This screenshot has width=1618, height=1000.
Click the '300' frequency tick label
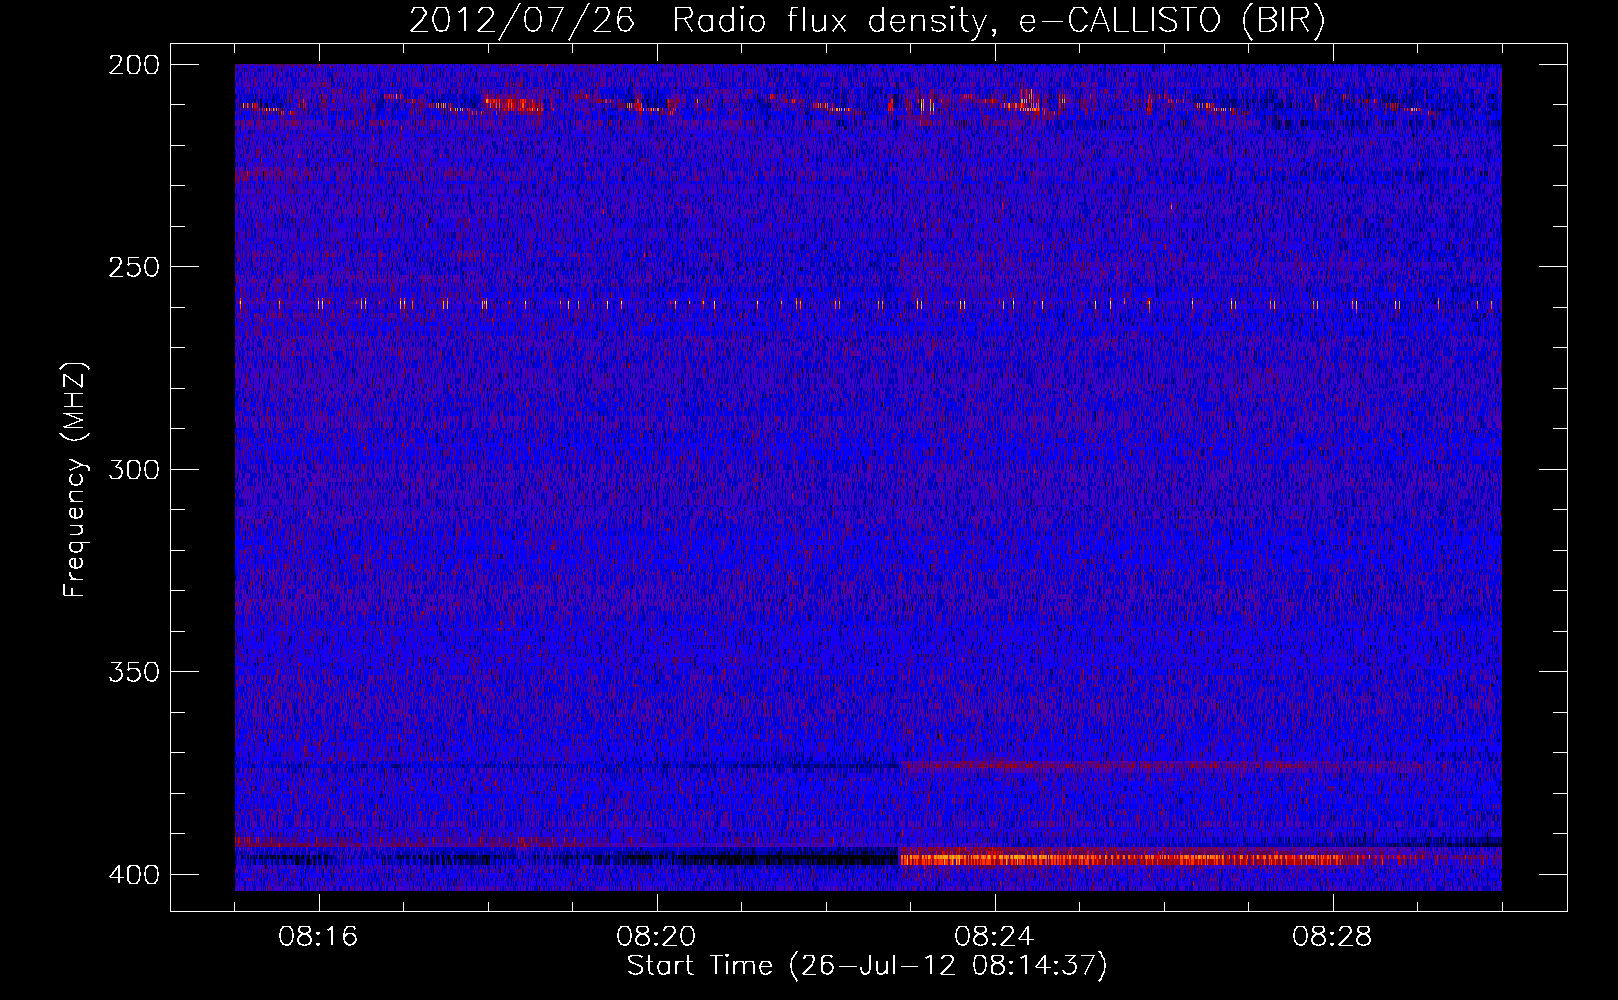tap(133, 469)
